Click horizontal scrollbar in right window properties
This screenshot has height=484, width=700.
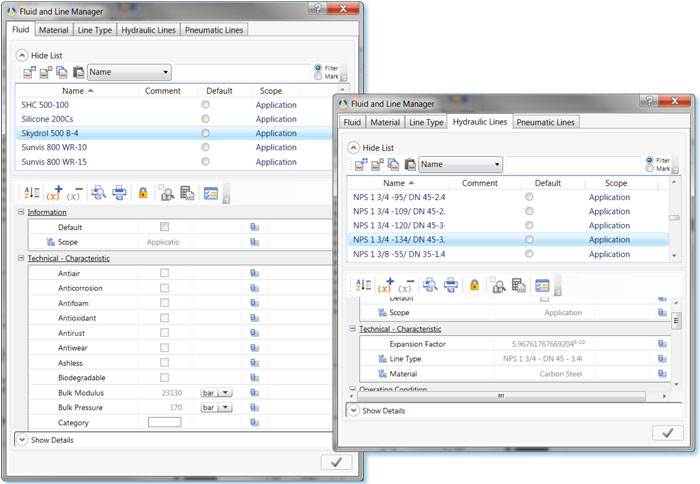tap(500, 396)
